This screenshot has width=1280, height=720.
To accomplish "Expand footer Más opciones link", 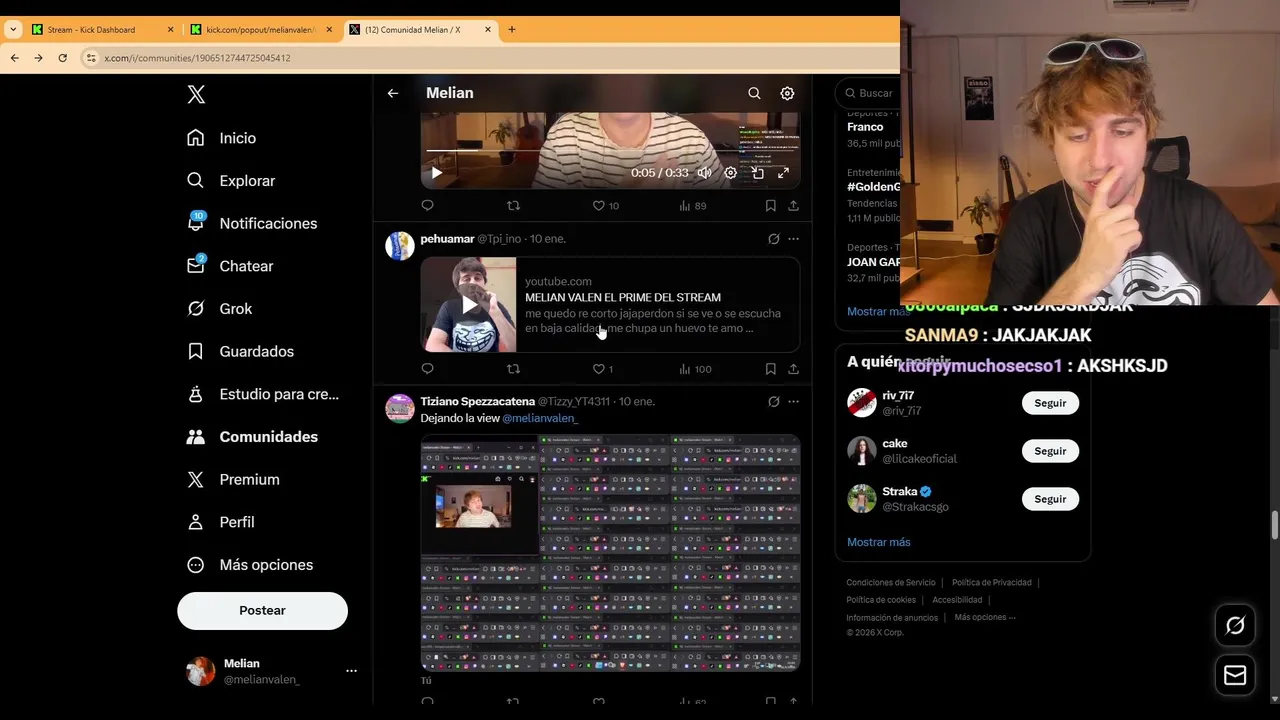I will 985,617.
